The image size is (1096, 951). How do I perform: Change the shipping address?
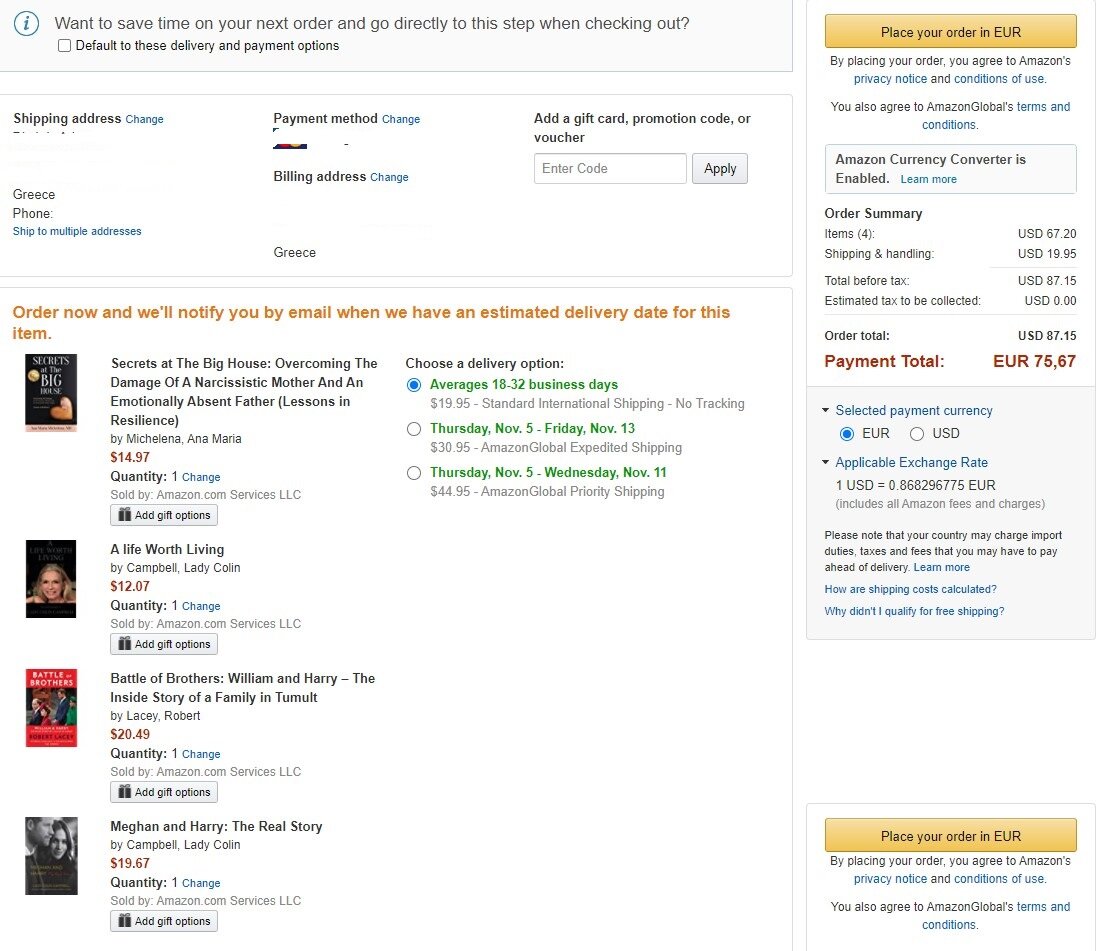(144, 119)
